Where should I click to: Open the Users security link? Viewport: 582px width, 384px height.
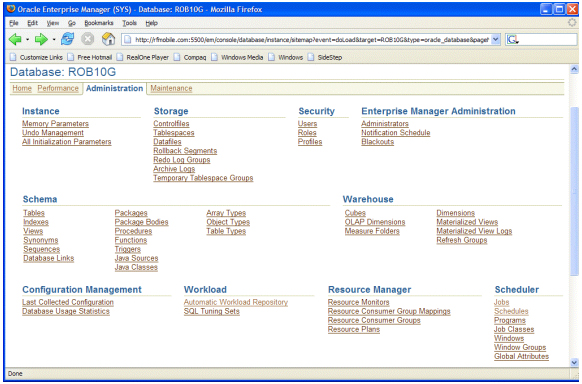tap(307, 124)
